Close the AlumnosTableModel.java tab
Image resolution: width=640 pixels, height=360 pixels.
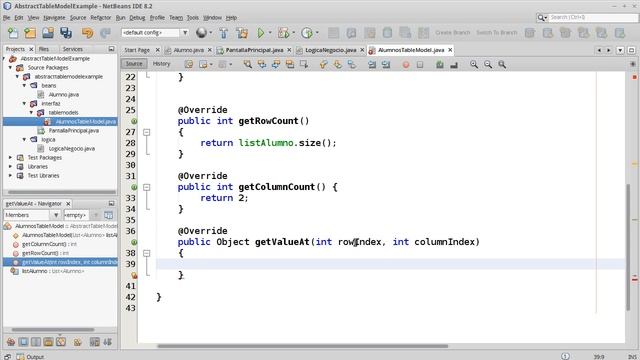pos(450,50)
